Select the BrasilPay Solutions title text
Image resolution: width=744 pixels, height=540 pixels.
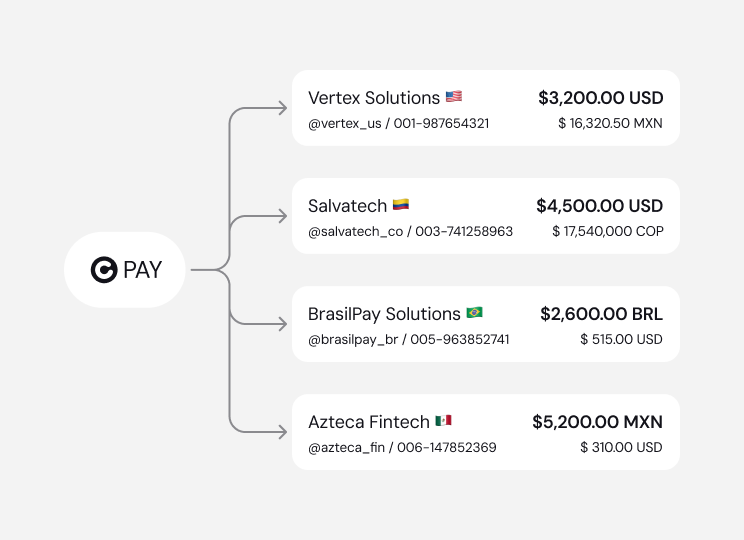[x=384, y=314]
